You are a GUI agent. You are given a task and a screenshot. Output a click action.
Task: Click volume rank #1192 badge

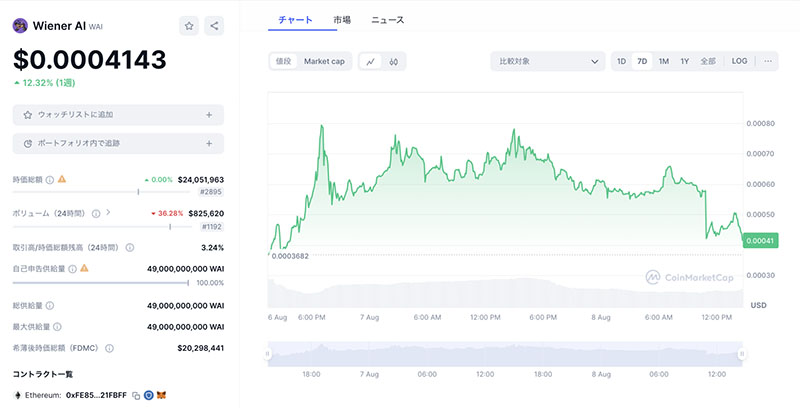pos(211,226)
